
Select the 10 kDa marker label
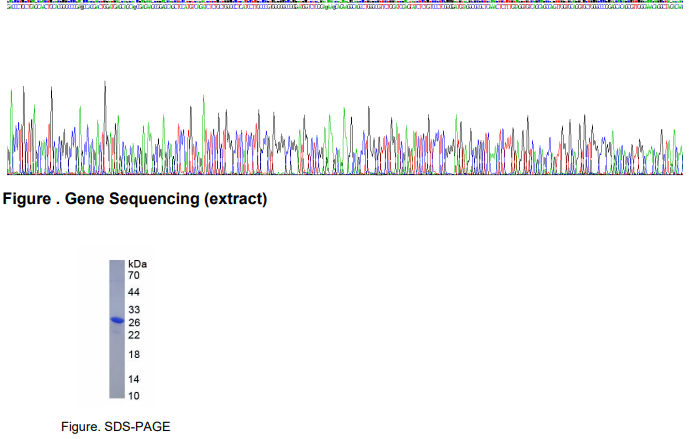(134, 396)
